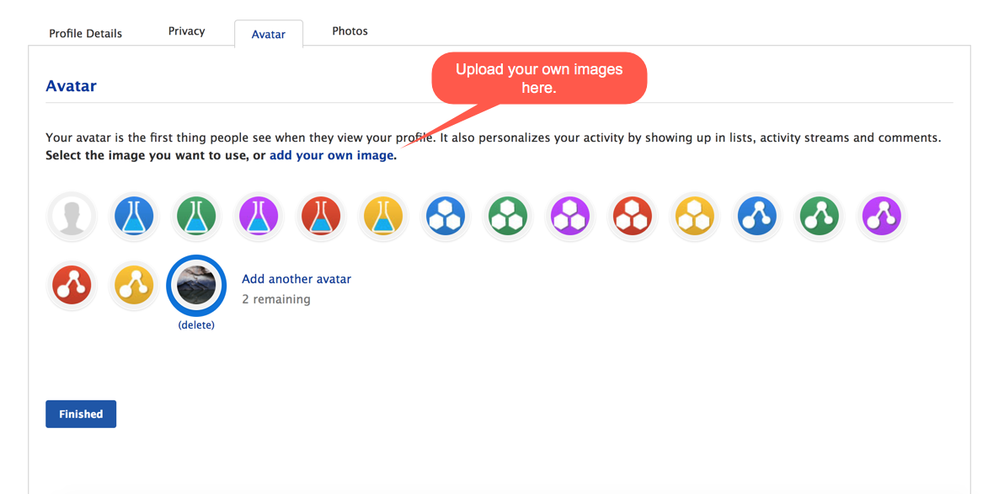Image resolution: width=999 pixels, height=494 pixels.
Task: Select the uploaded custom photo avatar
Action: tap(196, 285)
